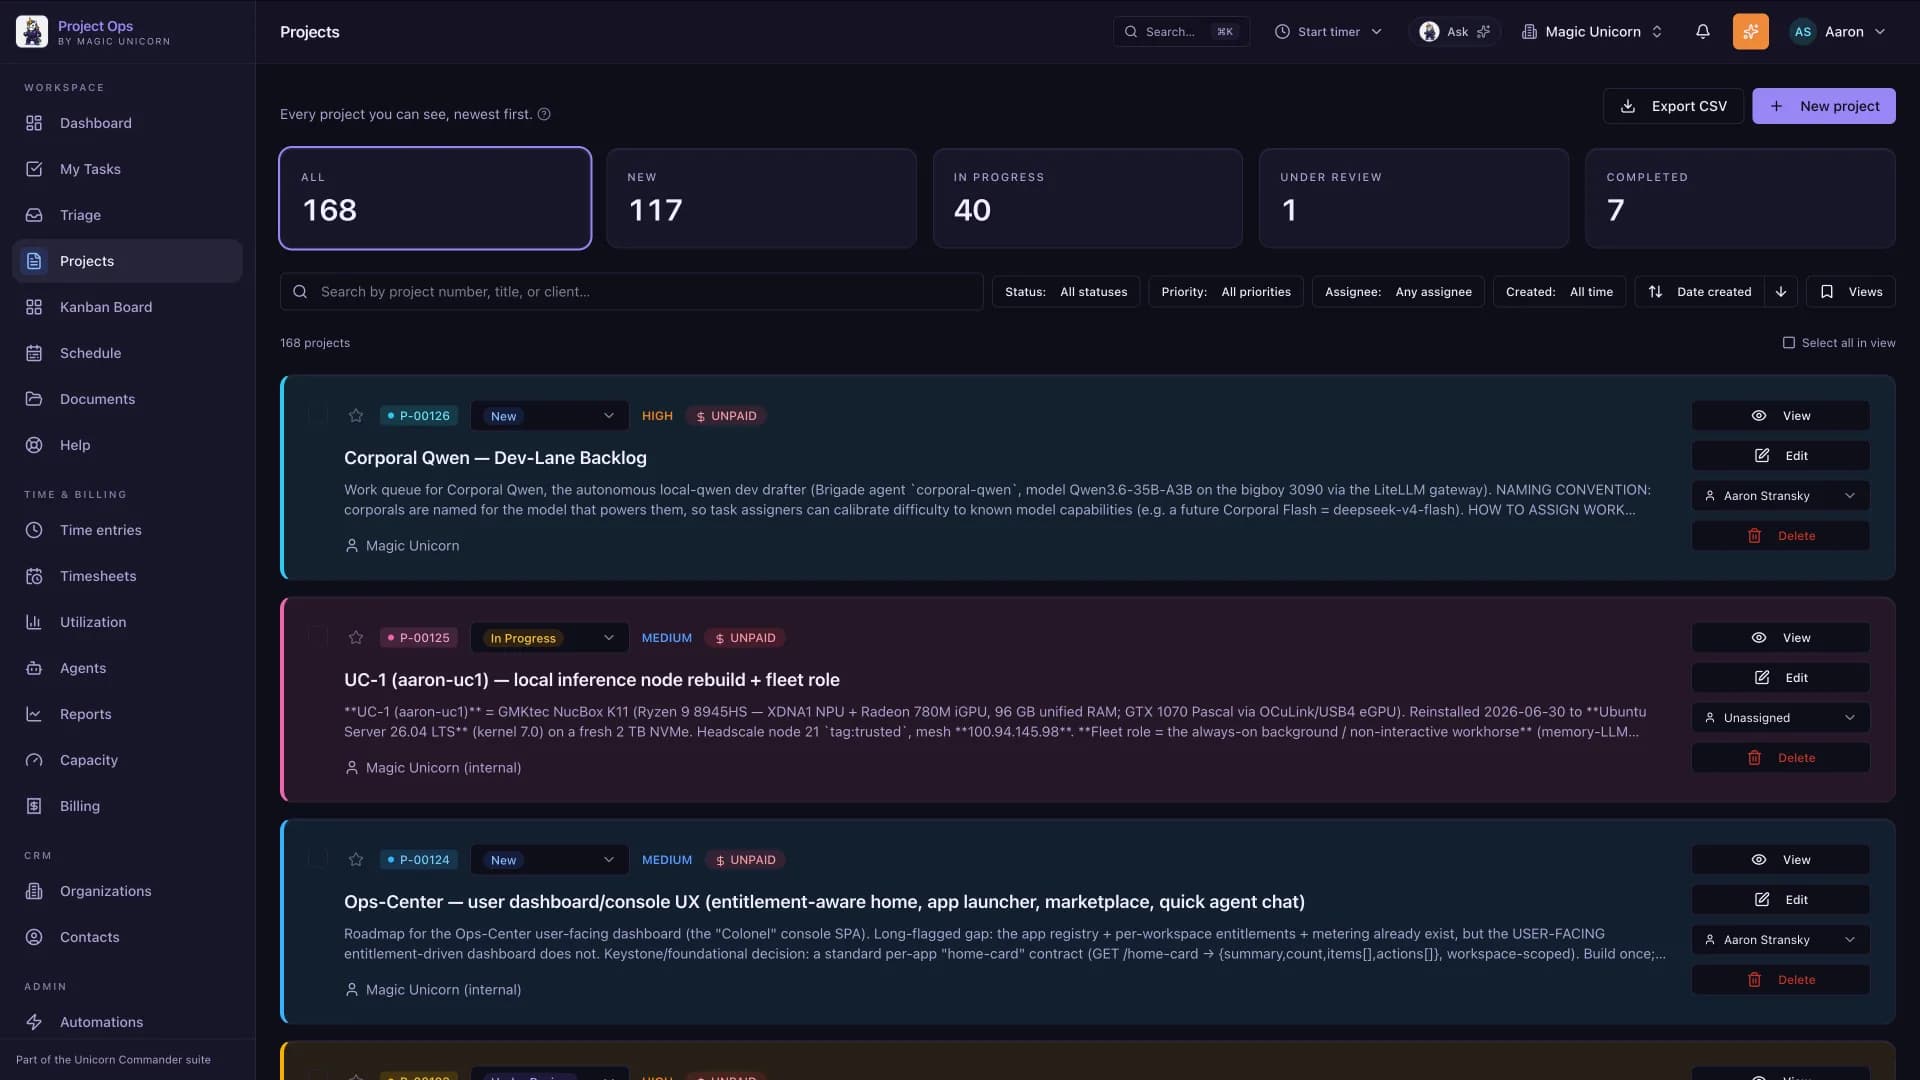The image size is (1920, 1080).
Task: Click the pencil Edit button for P-00125
Action: 1781,678
